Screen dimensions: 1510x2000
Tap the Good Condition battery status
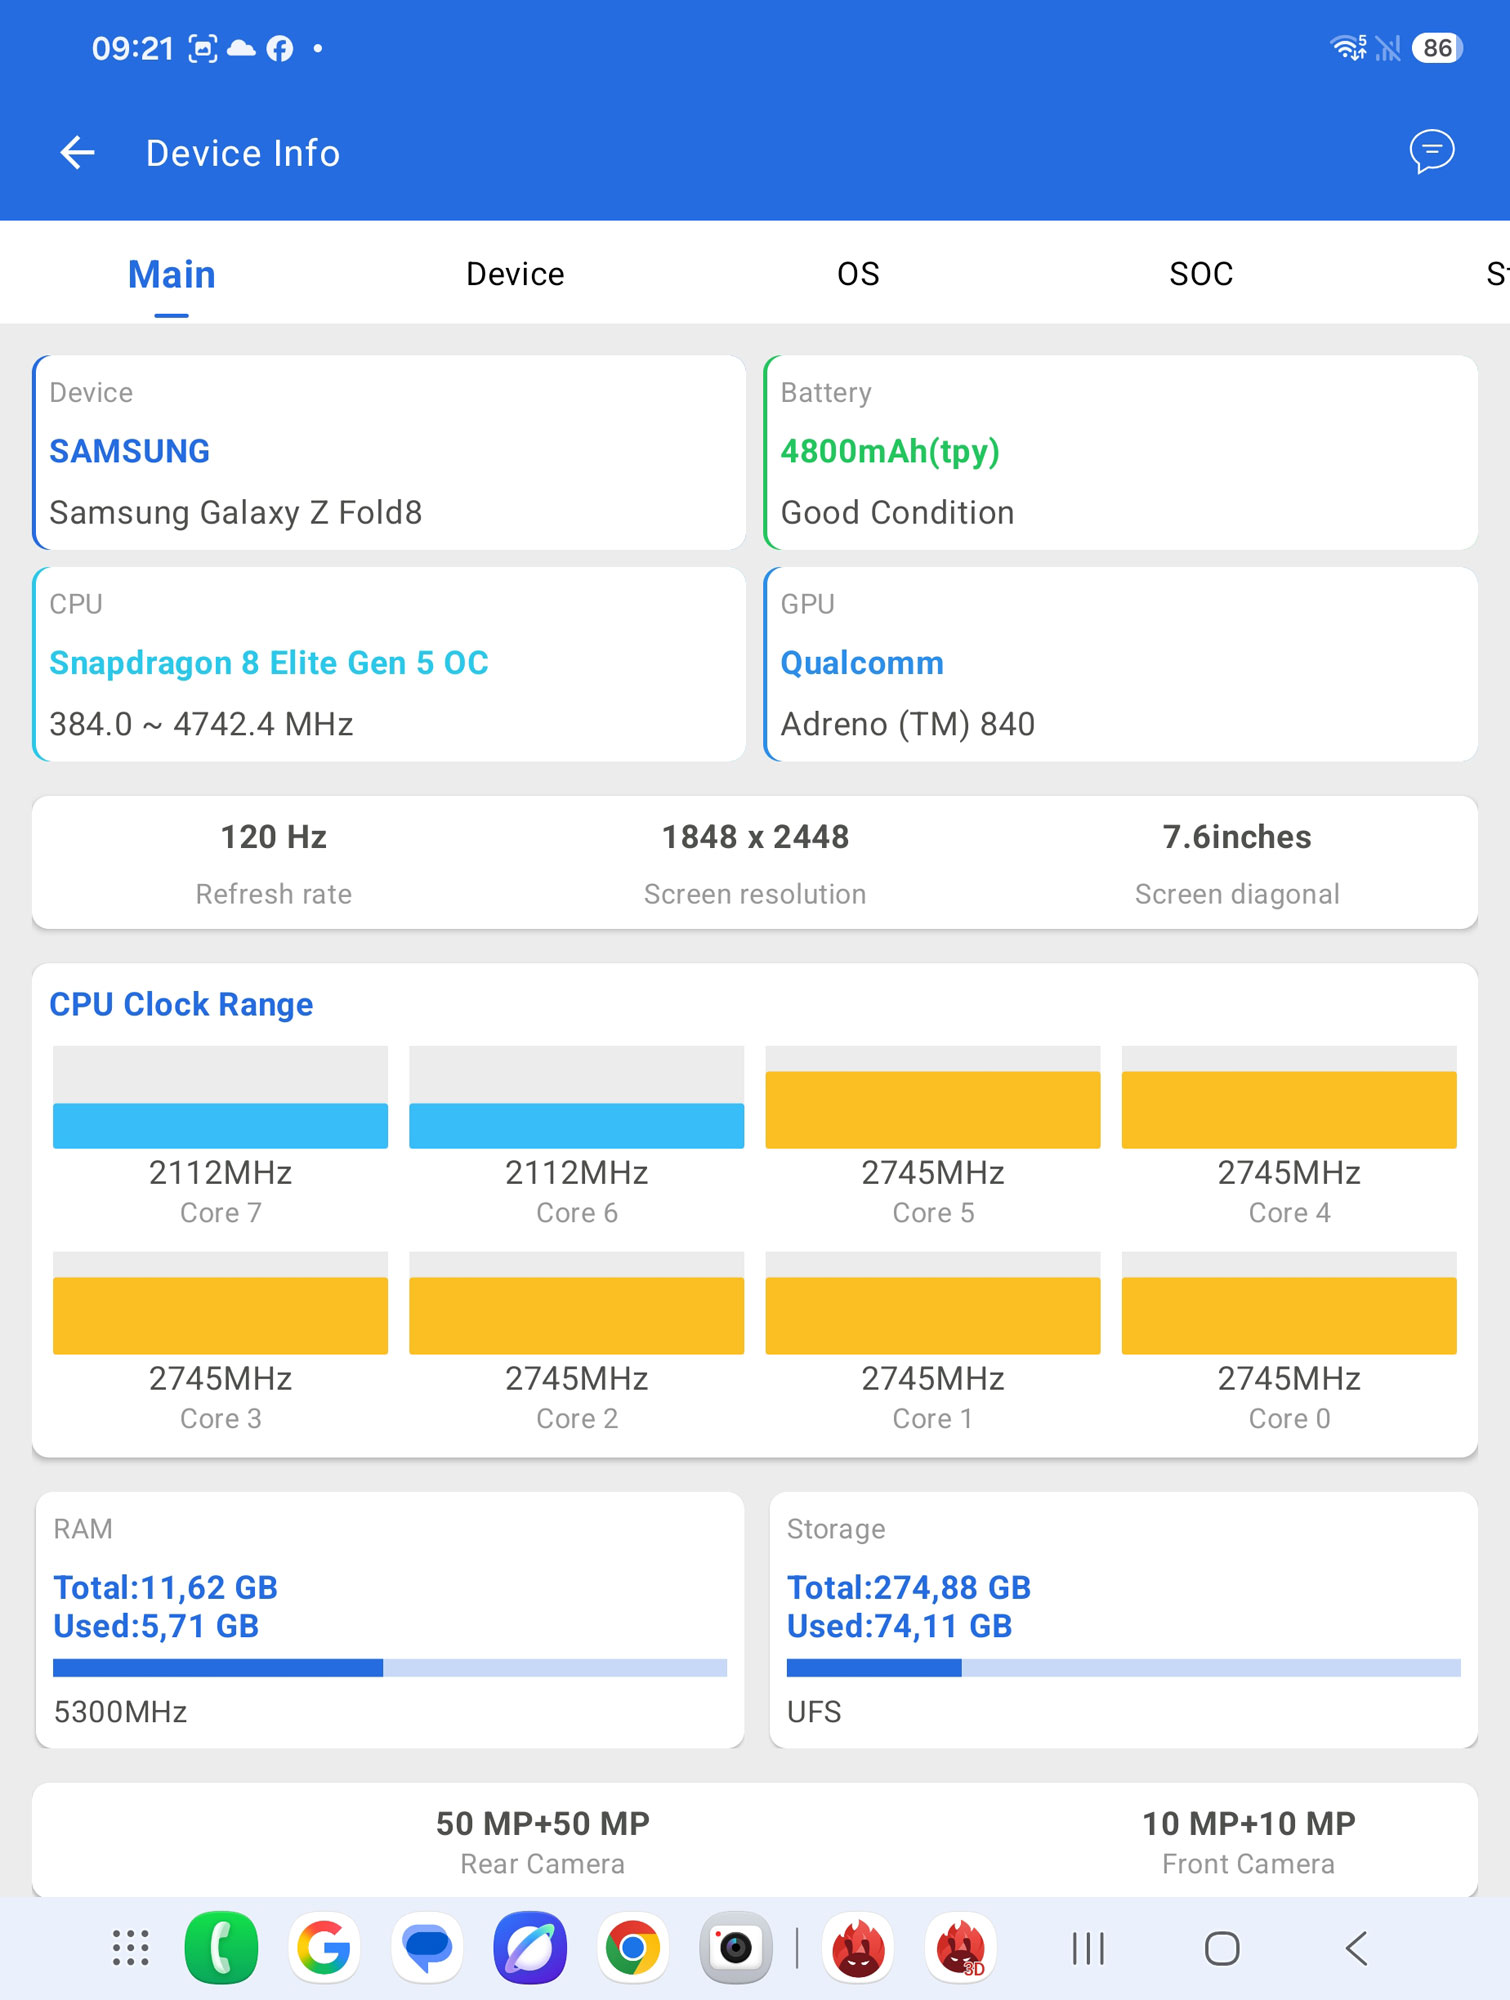[897, 512]
